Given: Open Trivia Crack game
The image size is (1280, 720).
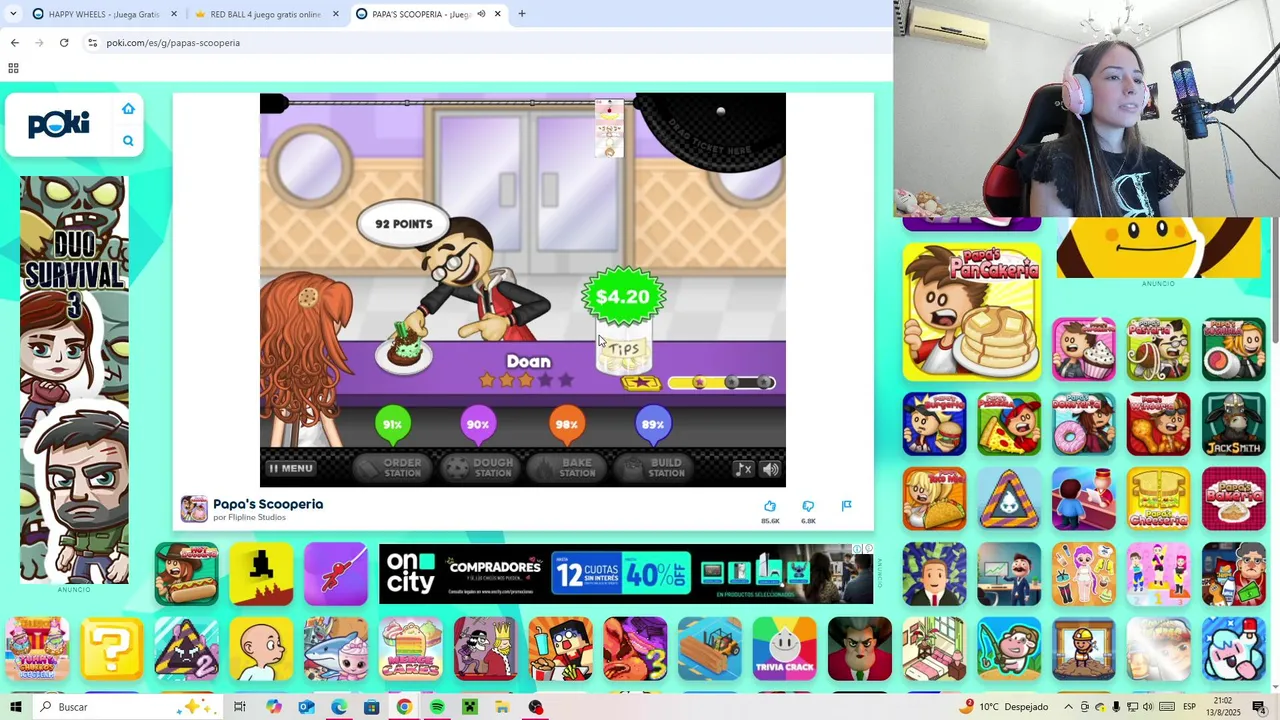Looking at the screenshot, I should coord(785,649).
